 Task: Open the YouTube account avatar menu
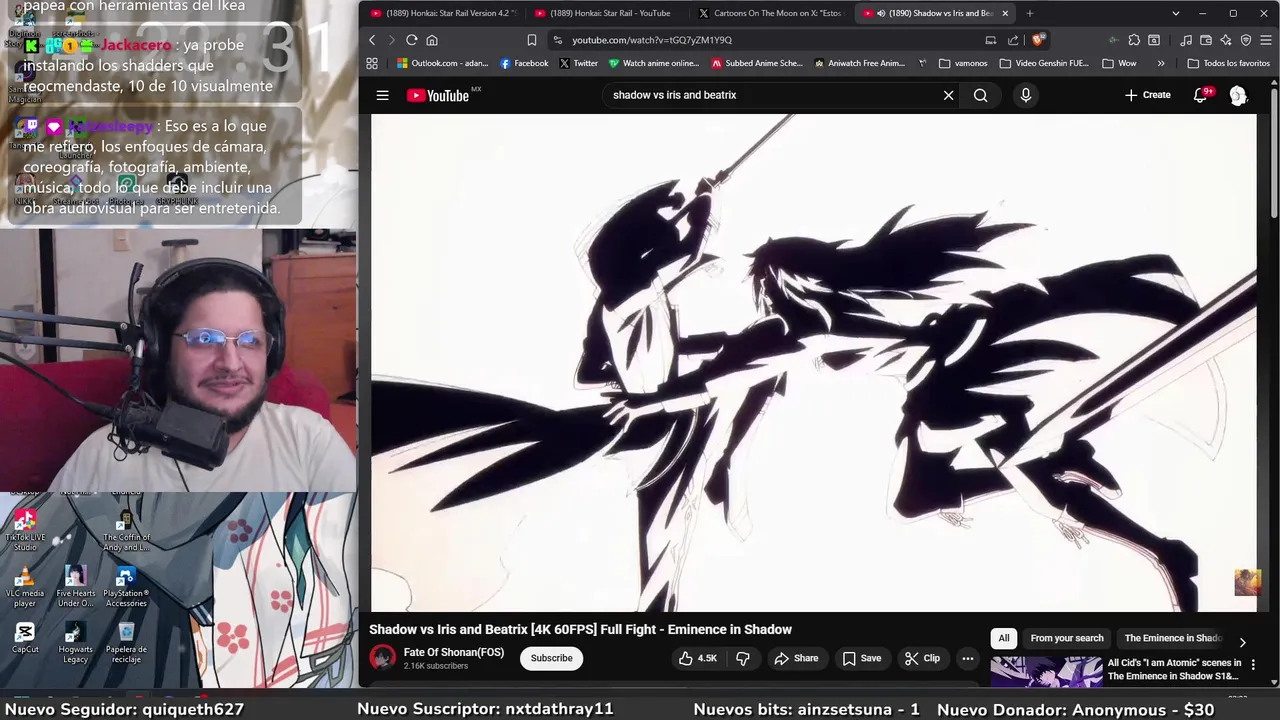click(1238, 95)
